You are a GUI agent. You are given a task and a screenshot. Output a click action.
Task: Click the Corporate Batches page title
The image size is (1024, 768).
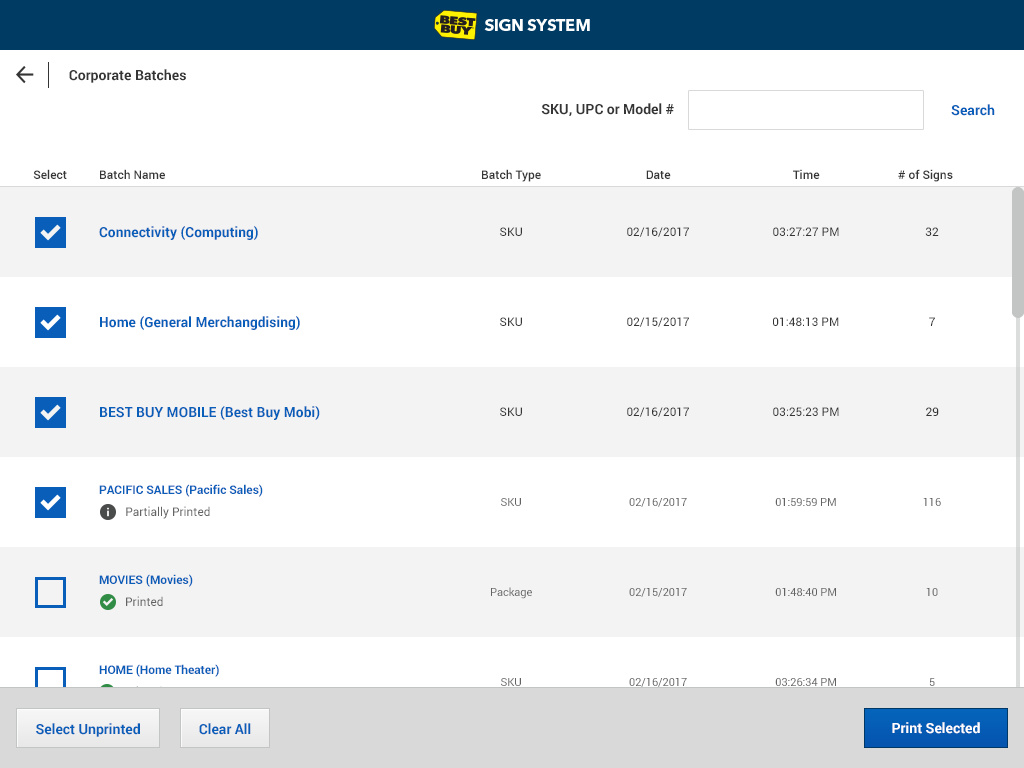pos(127,75)
